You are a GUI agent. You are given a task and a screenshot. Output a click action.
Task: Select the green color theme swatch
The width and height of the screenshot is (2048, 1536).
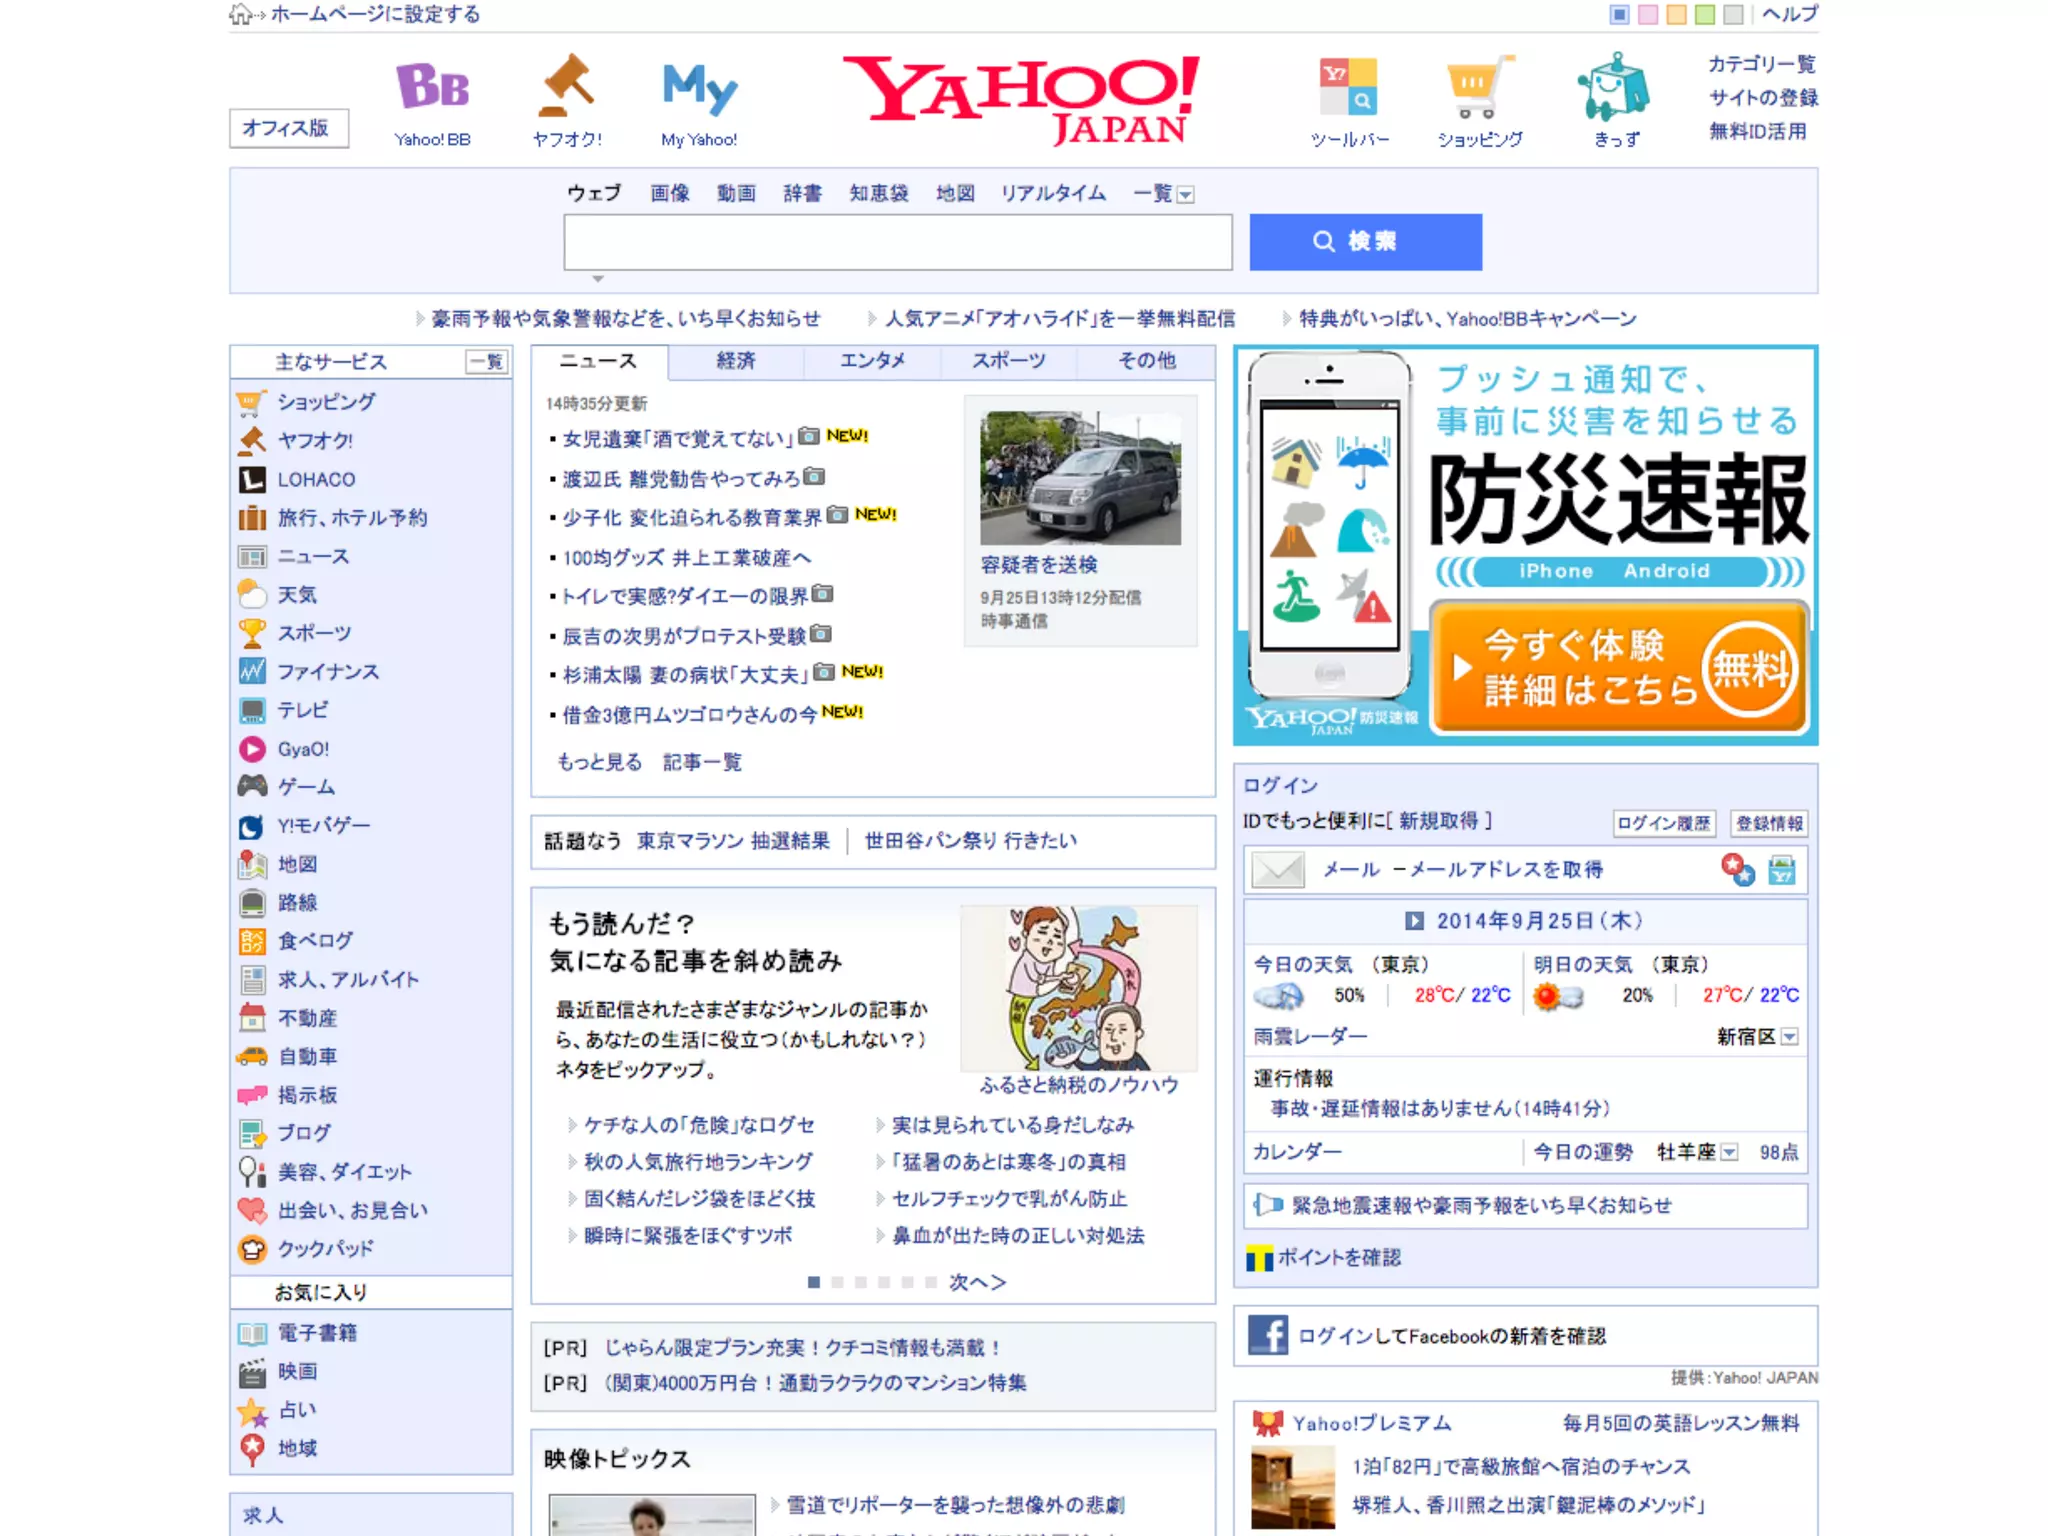tap(1705, 14)
